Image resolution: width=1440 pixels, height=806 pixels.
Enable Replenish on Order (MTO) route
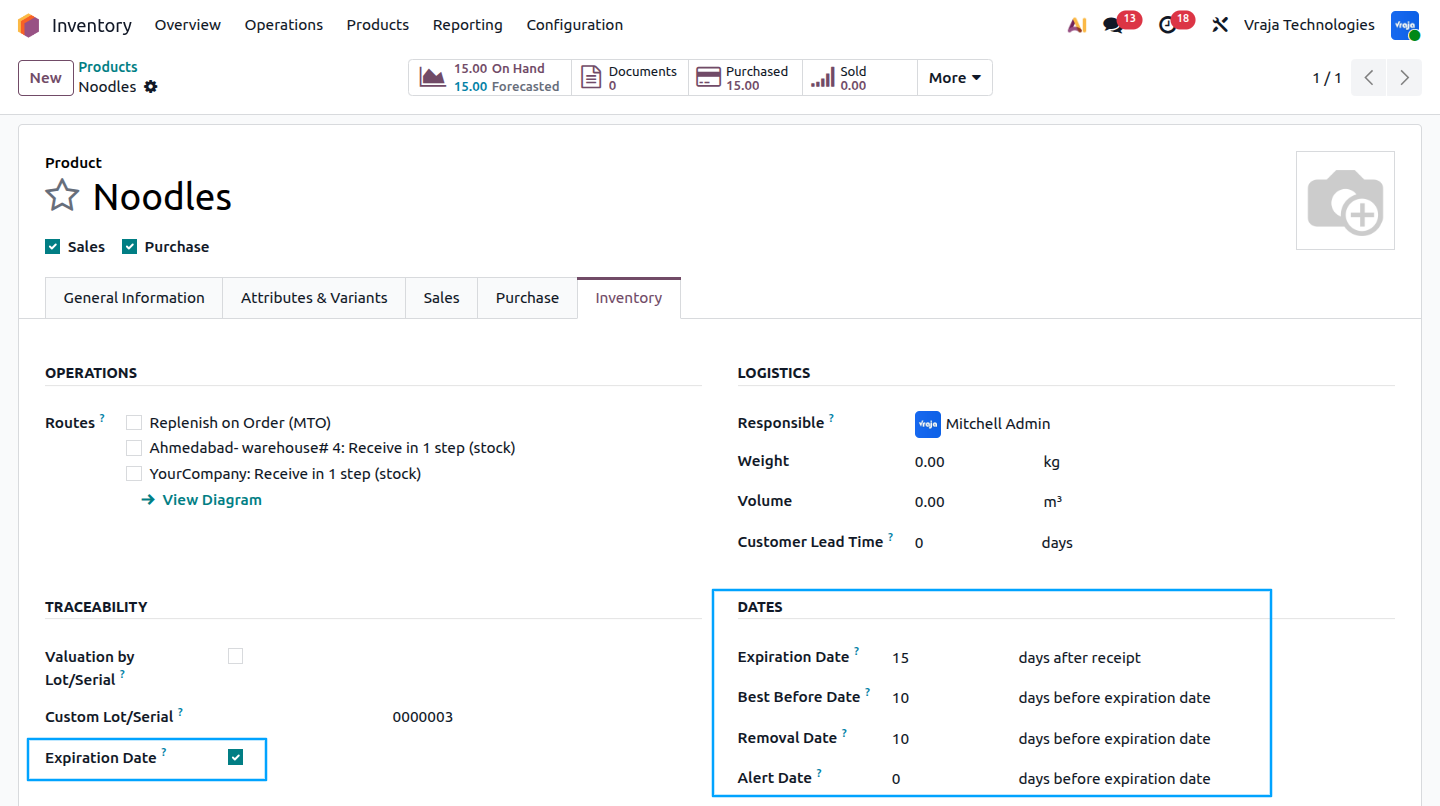tap(134, 423)
